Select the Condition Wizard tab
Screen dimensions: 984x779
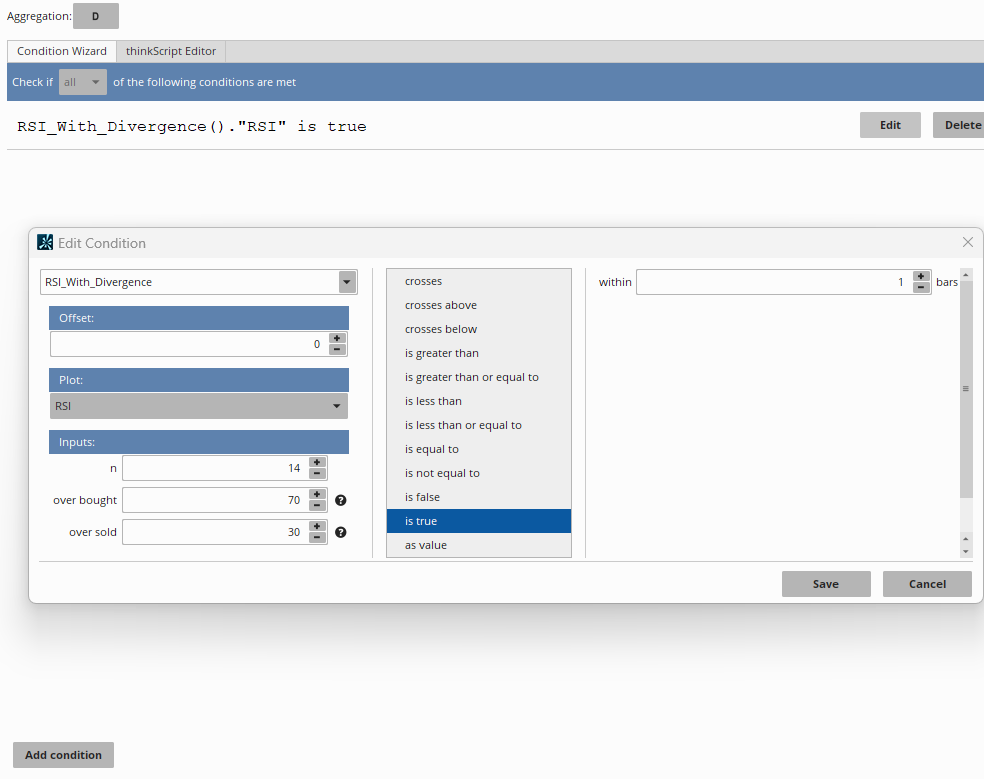tap(62, 51)
